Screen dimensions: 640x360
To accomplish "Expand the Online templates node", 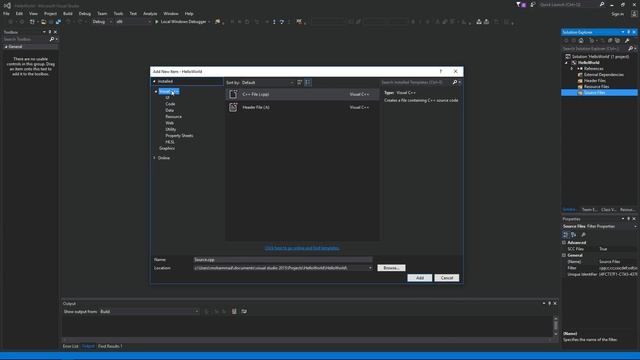I will (x=154, y=158).
